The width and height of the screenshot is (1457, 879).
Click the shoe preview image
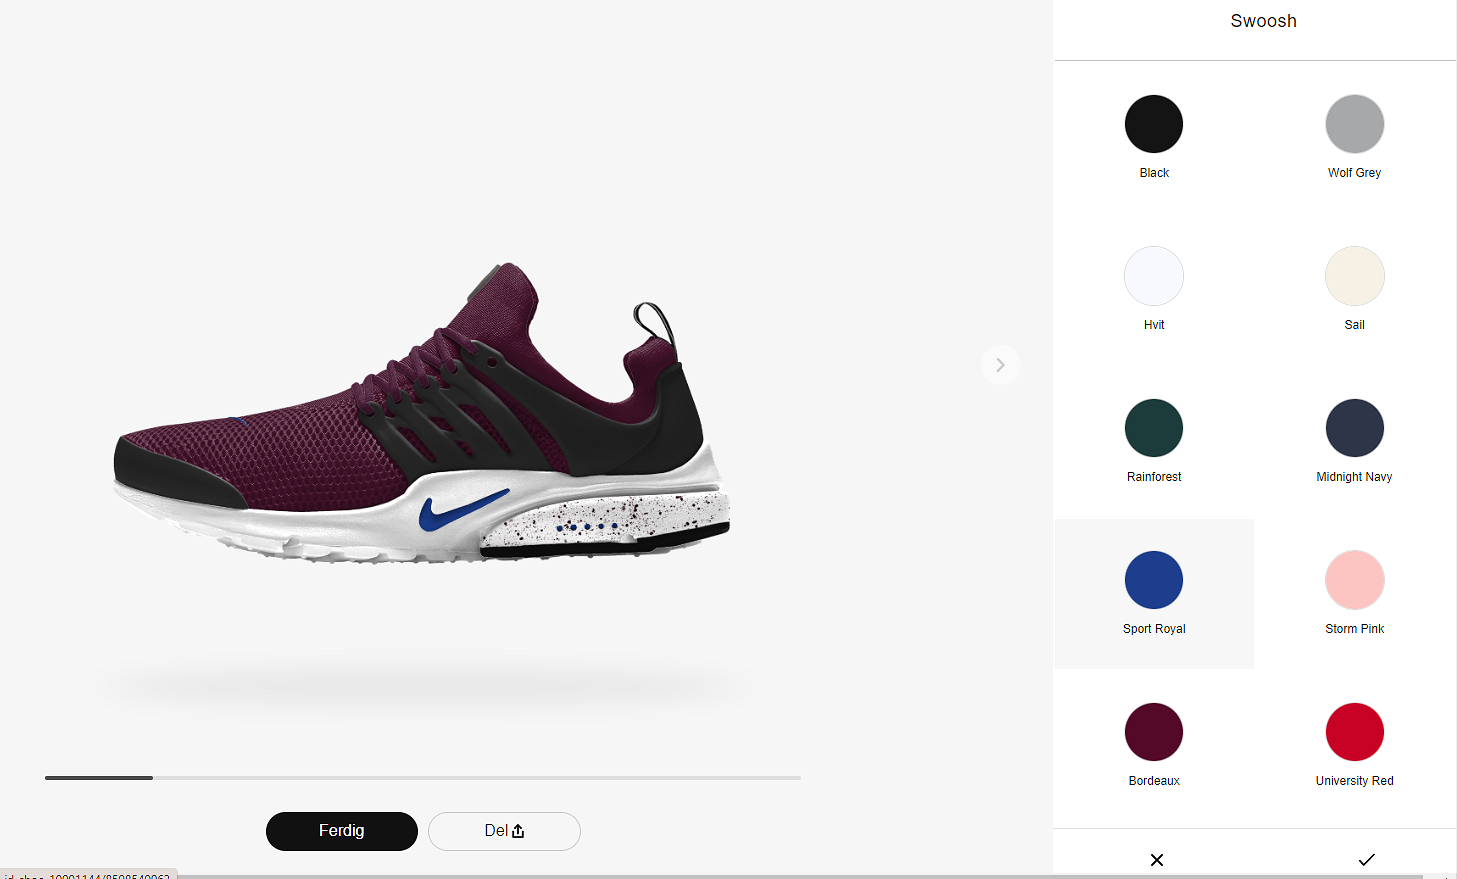click(422, 413)
